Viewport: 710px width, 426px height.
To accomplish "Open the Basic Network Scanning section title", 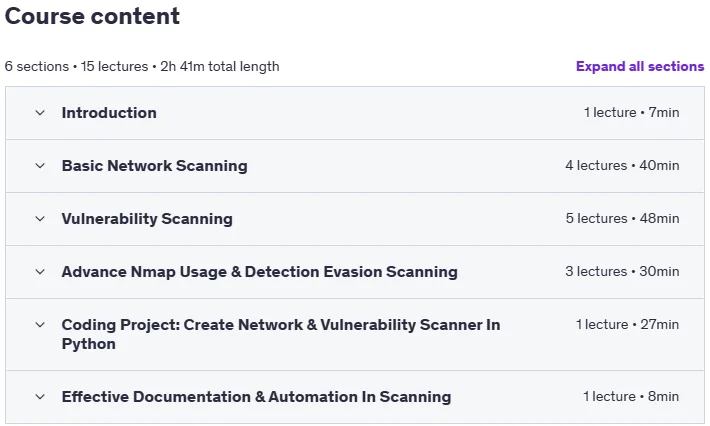I will pos(154,166).
